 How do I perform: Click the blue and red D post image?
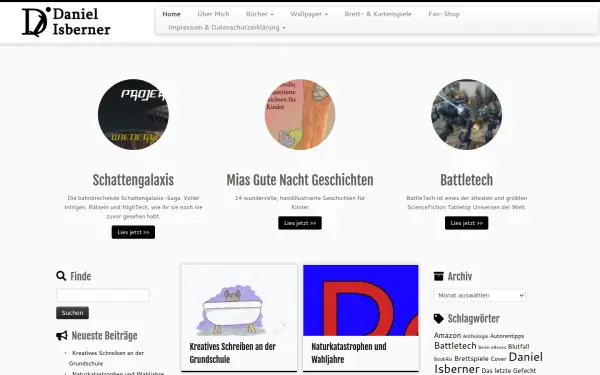361,300
